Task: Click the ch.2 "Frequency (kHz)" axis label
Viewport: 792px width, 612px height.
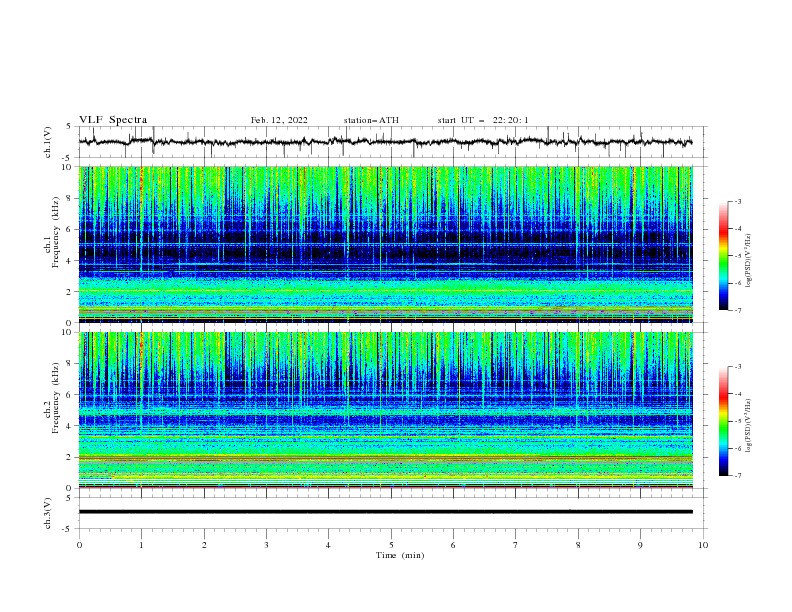Action: pyautogui.click(x=55, y=398)
